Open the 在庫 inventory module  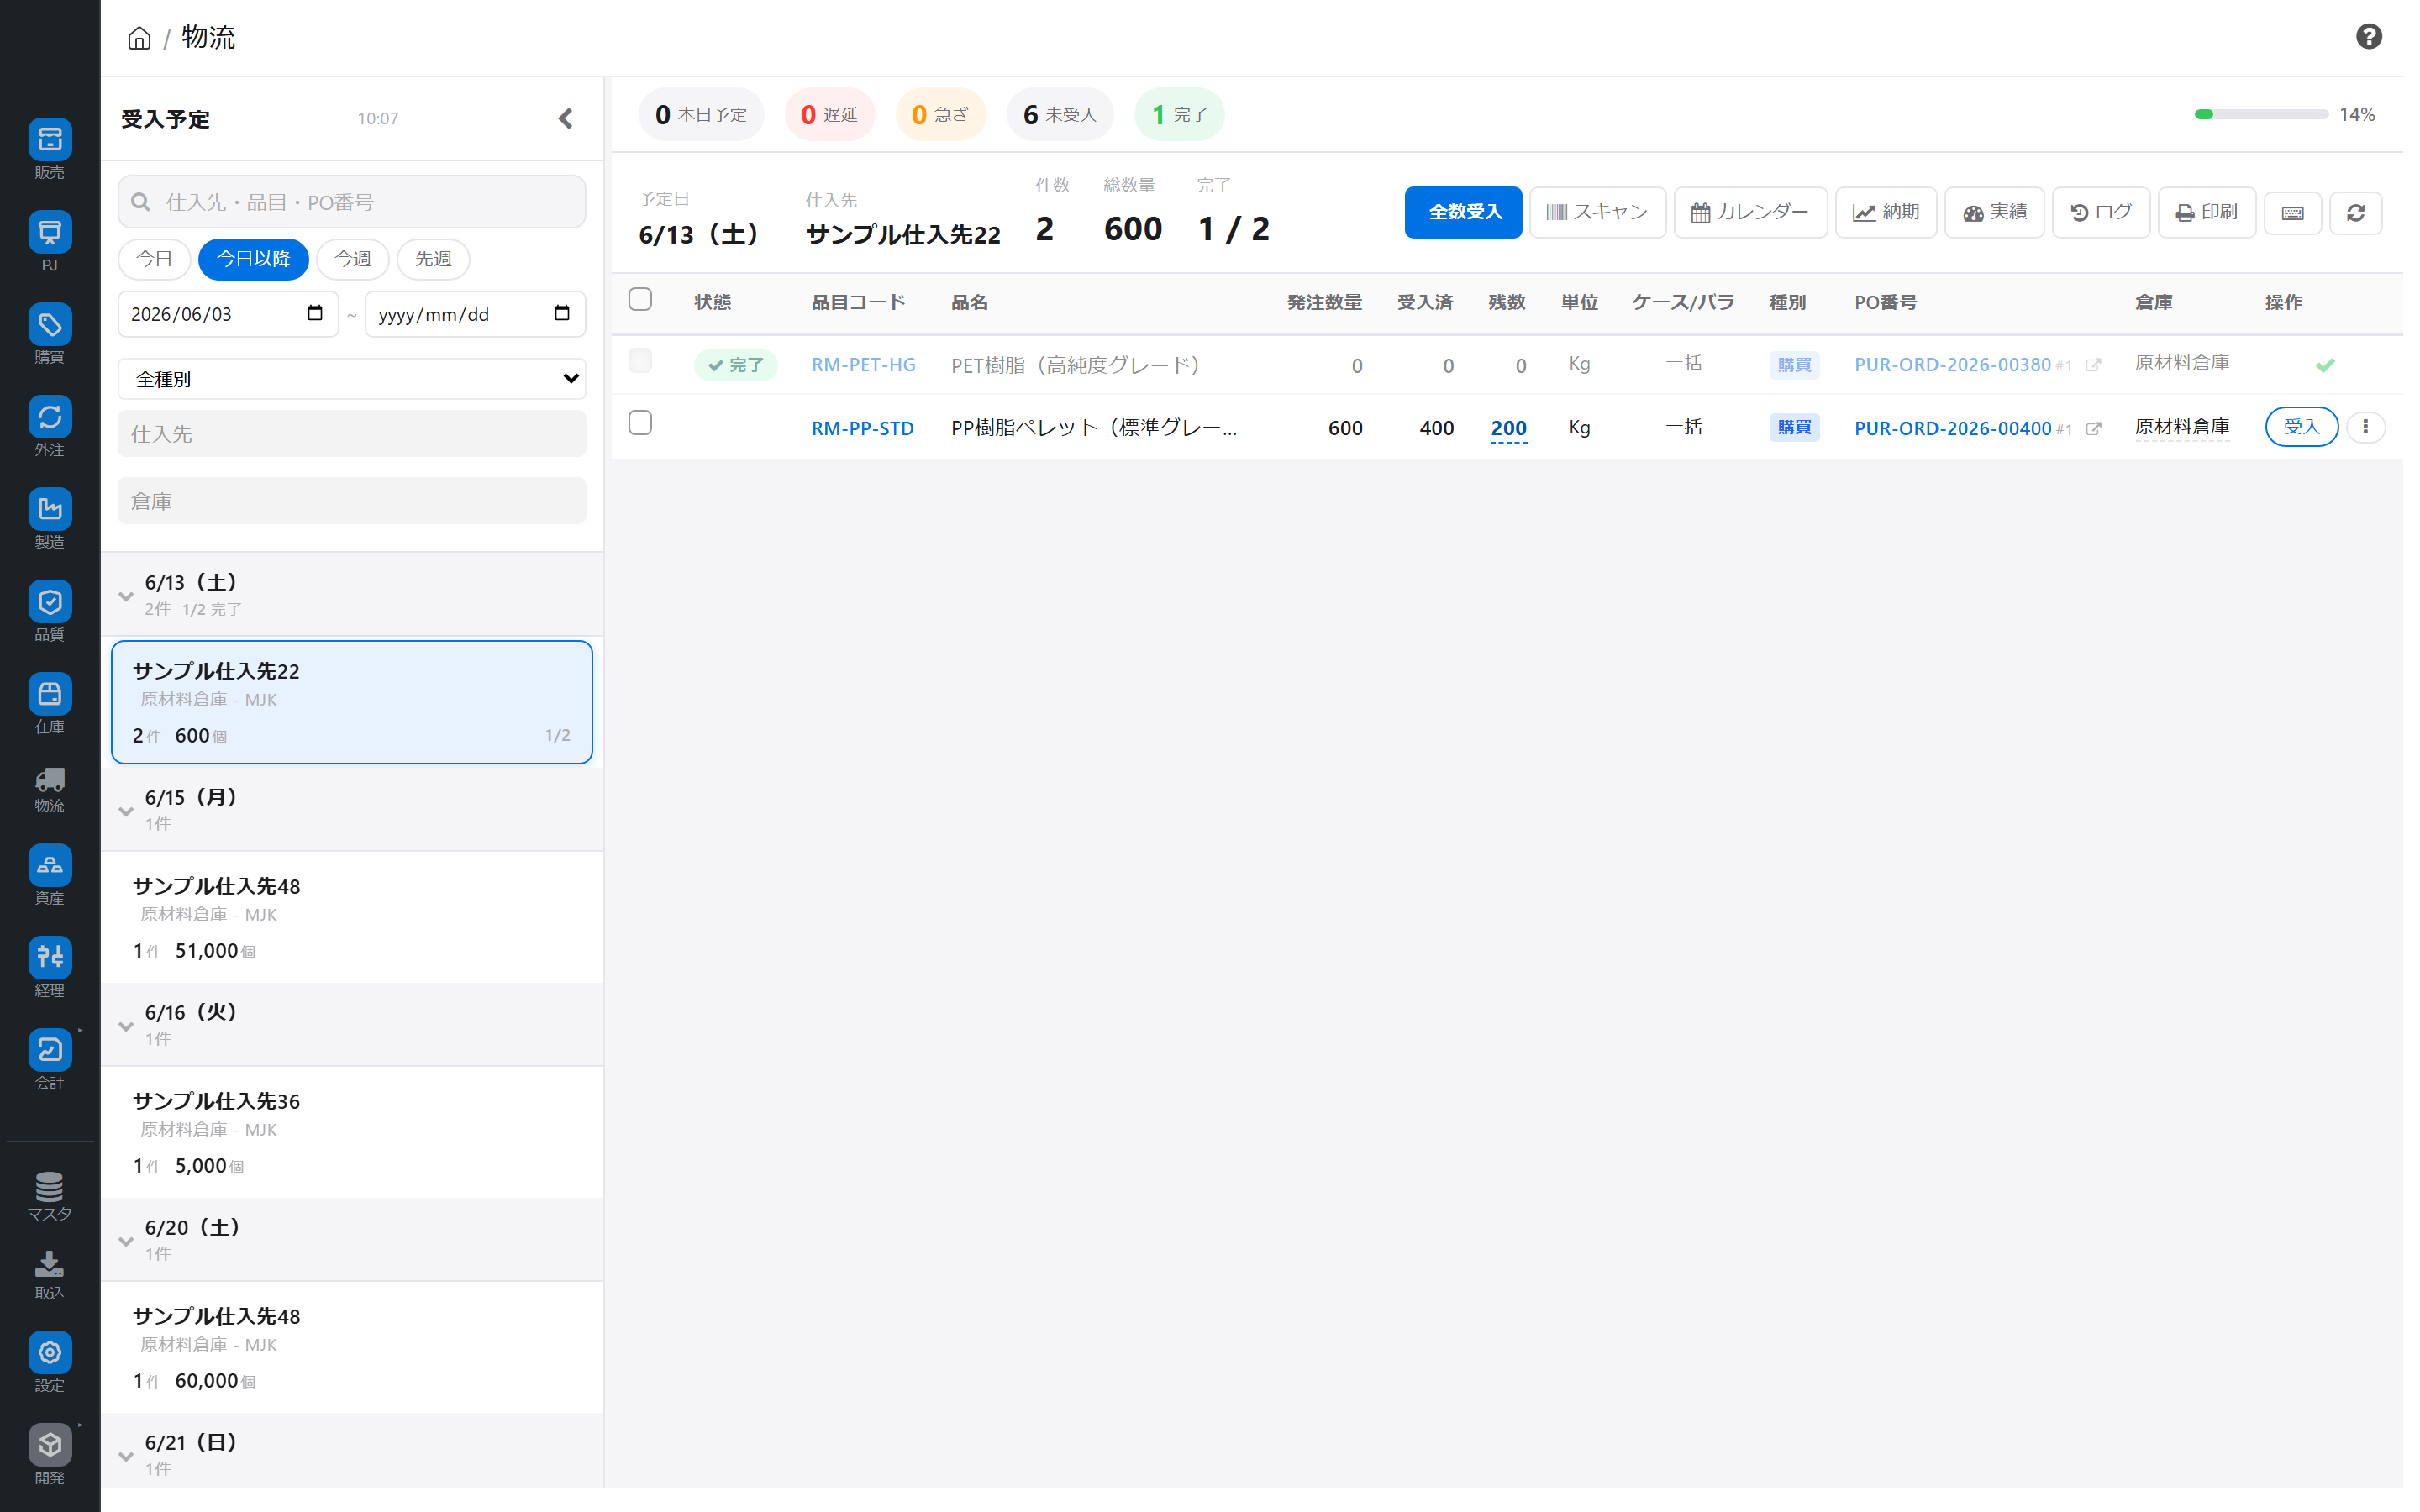[x=50, y=704]
